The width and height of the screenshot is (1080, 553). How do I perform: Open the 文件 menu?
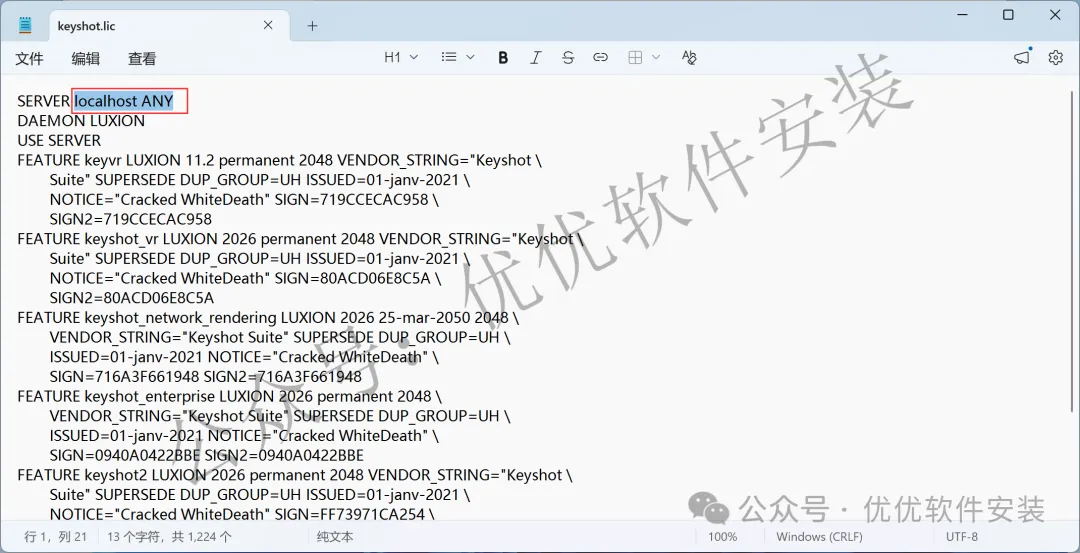pyautogui.click(x=30, y=59)
